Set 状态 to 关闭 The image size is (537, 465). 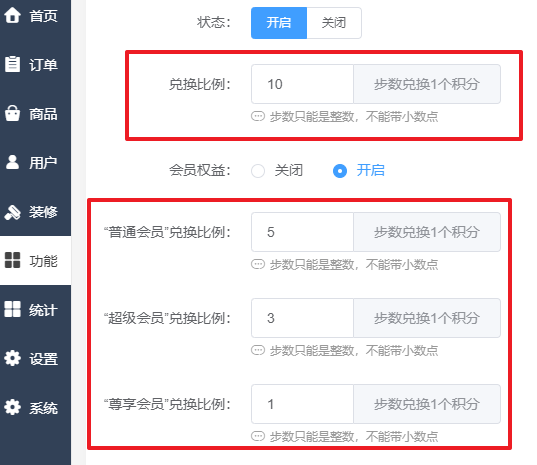[334, 23]
